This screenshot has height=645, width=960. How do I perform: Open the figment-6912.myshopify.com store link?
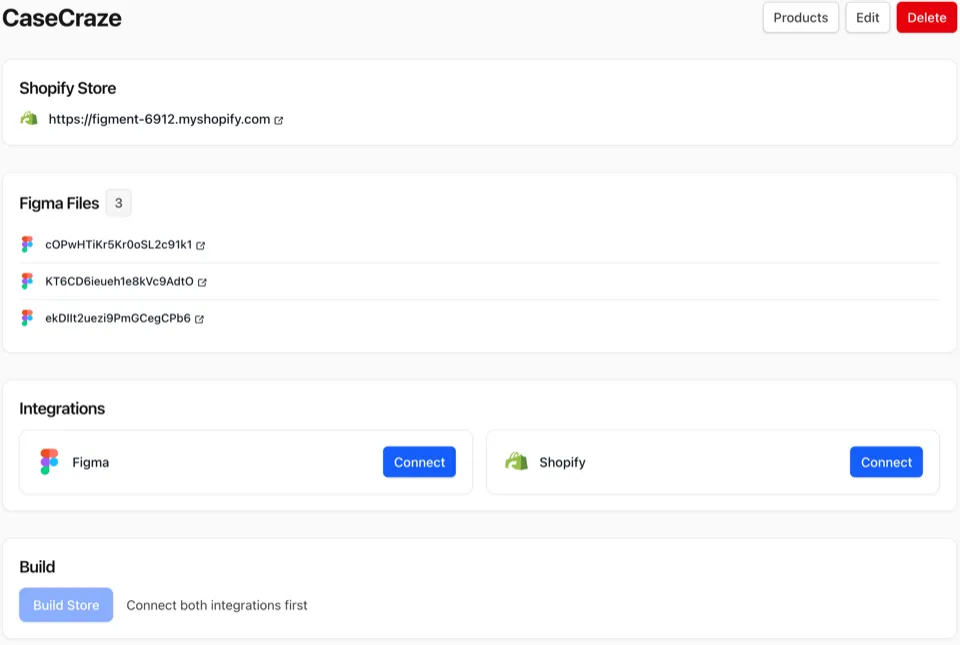pyautogui.click(x=159, y=119)
